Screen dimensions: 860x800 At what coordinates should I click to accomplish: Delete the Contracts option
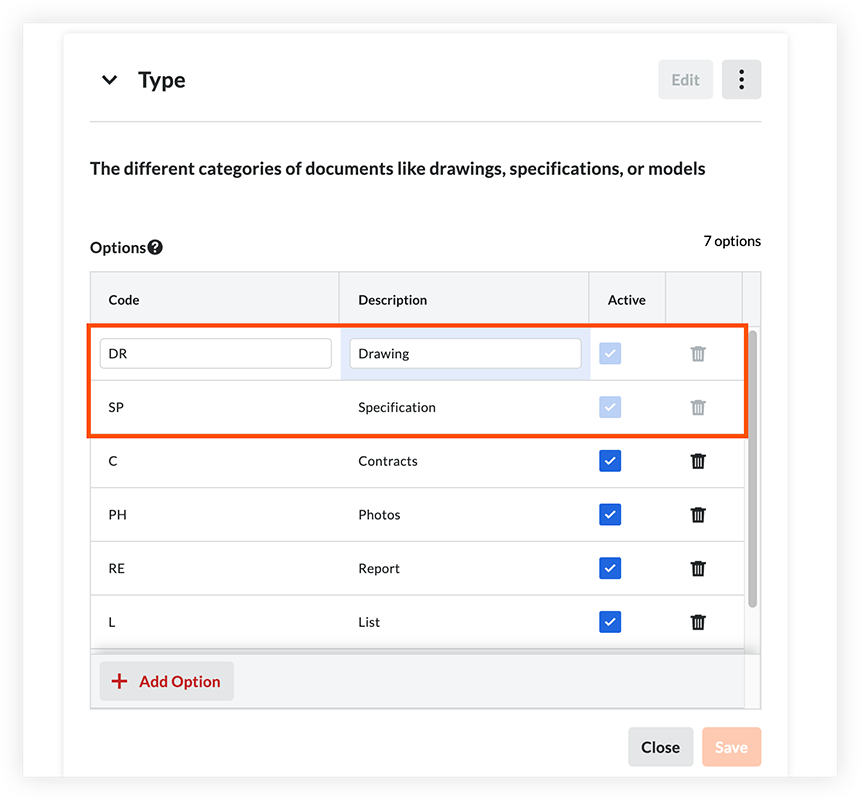coord(698,461)
